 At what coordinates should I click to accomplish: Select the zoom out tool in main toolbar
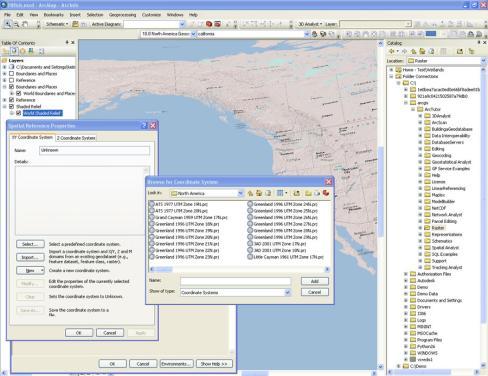[16, 24]
